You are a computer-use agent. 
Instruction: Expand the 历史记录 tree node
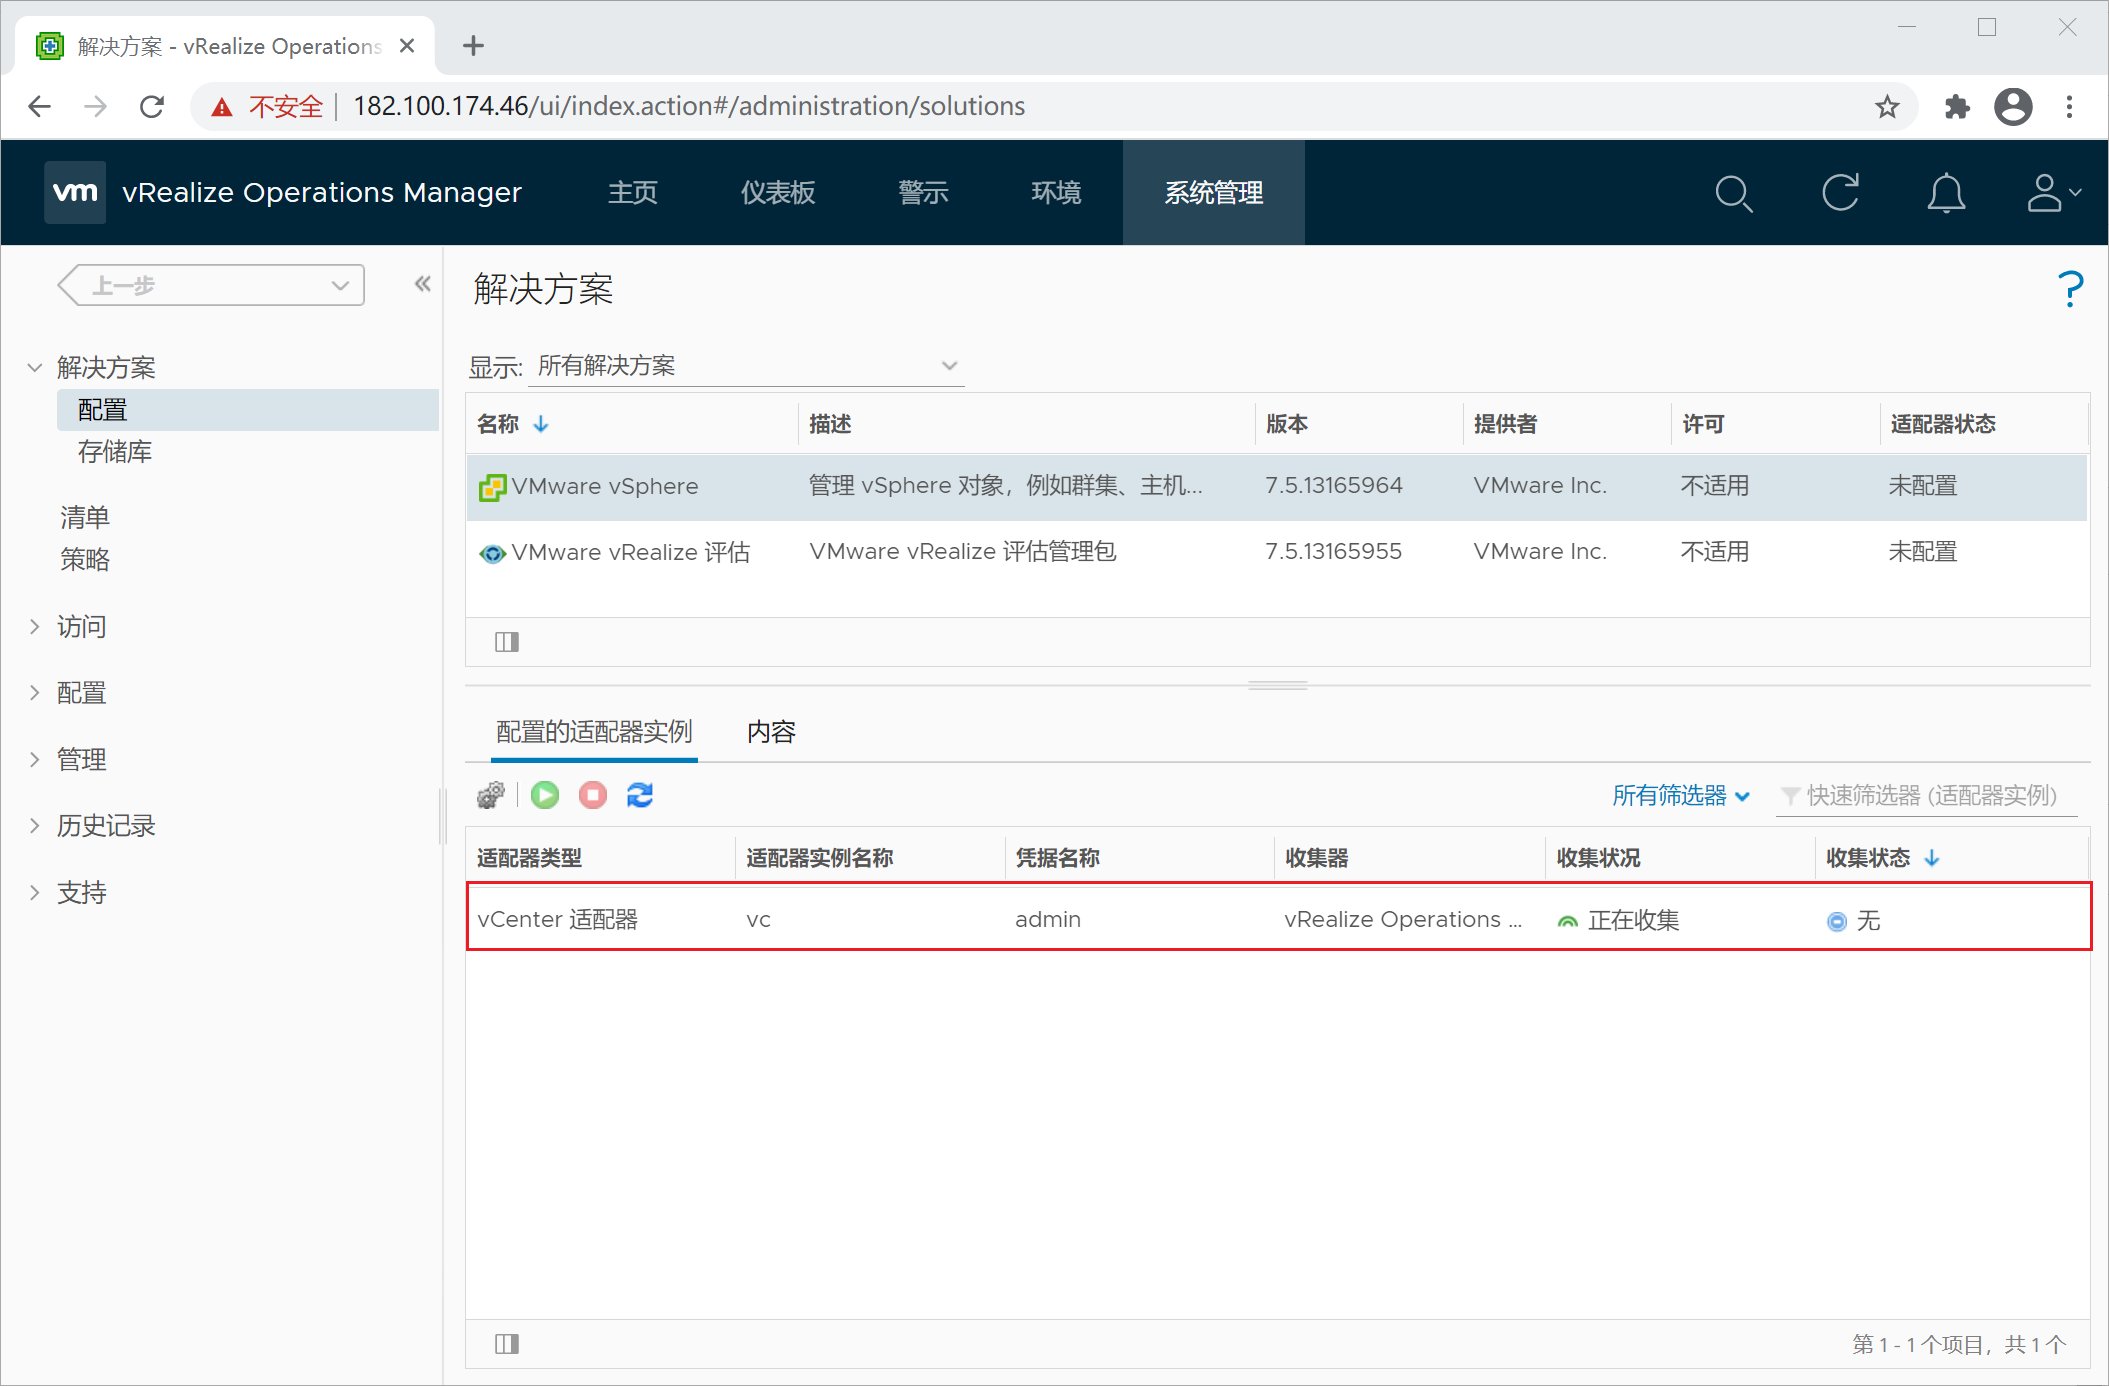click(x=35, y=826)
